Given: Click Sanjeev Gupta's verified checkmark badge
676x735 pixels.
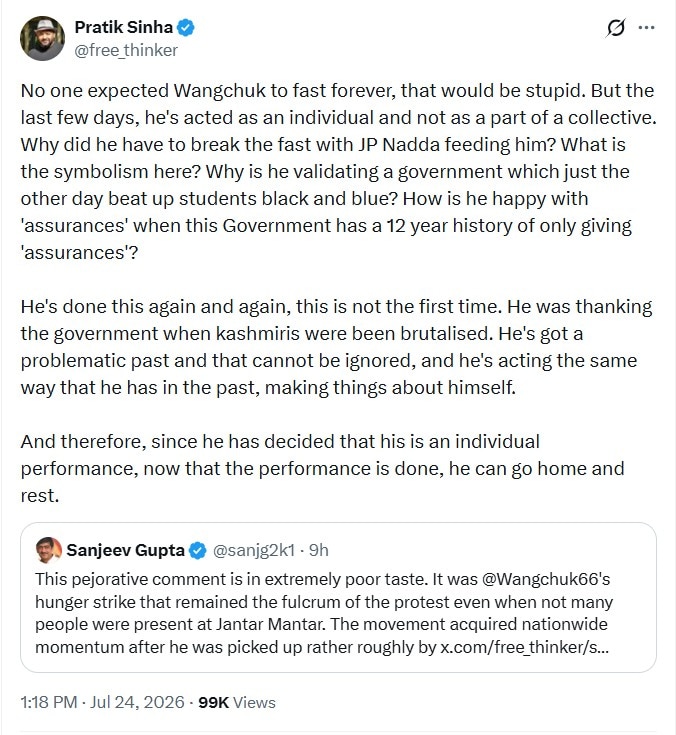Looking at the screenshot, I should (x=197, y=550).
